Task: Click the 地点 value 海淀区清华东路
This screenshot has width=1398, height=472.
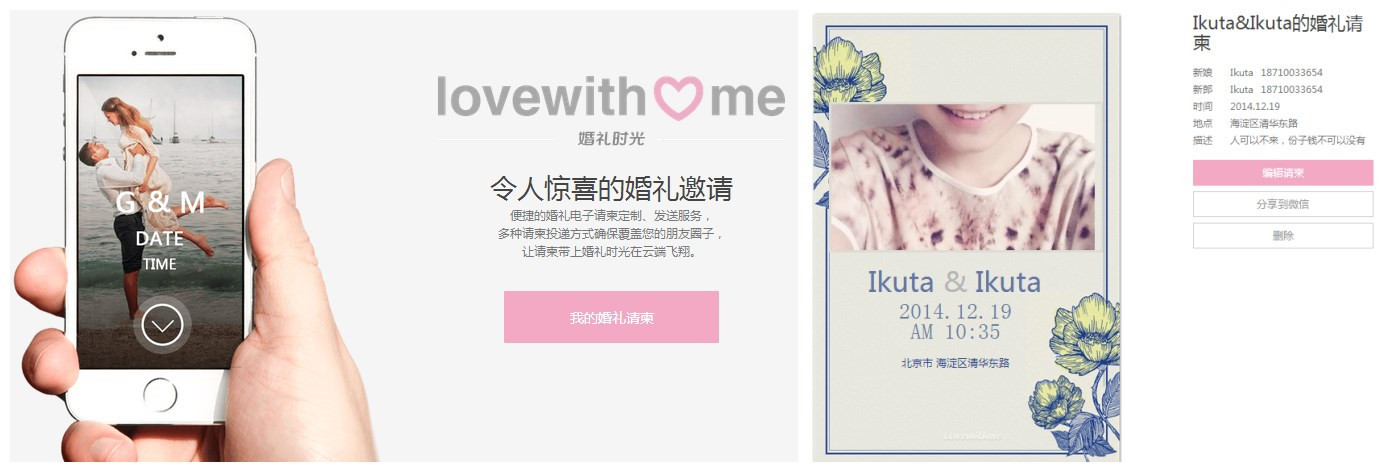Action: (1264, 123)
